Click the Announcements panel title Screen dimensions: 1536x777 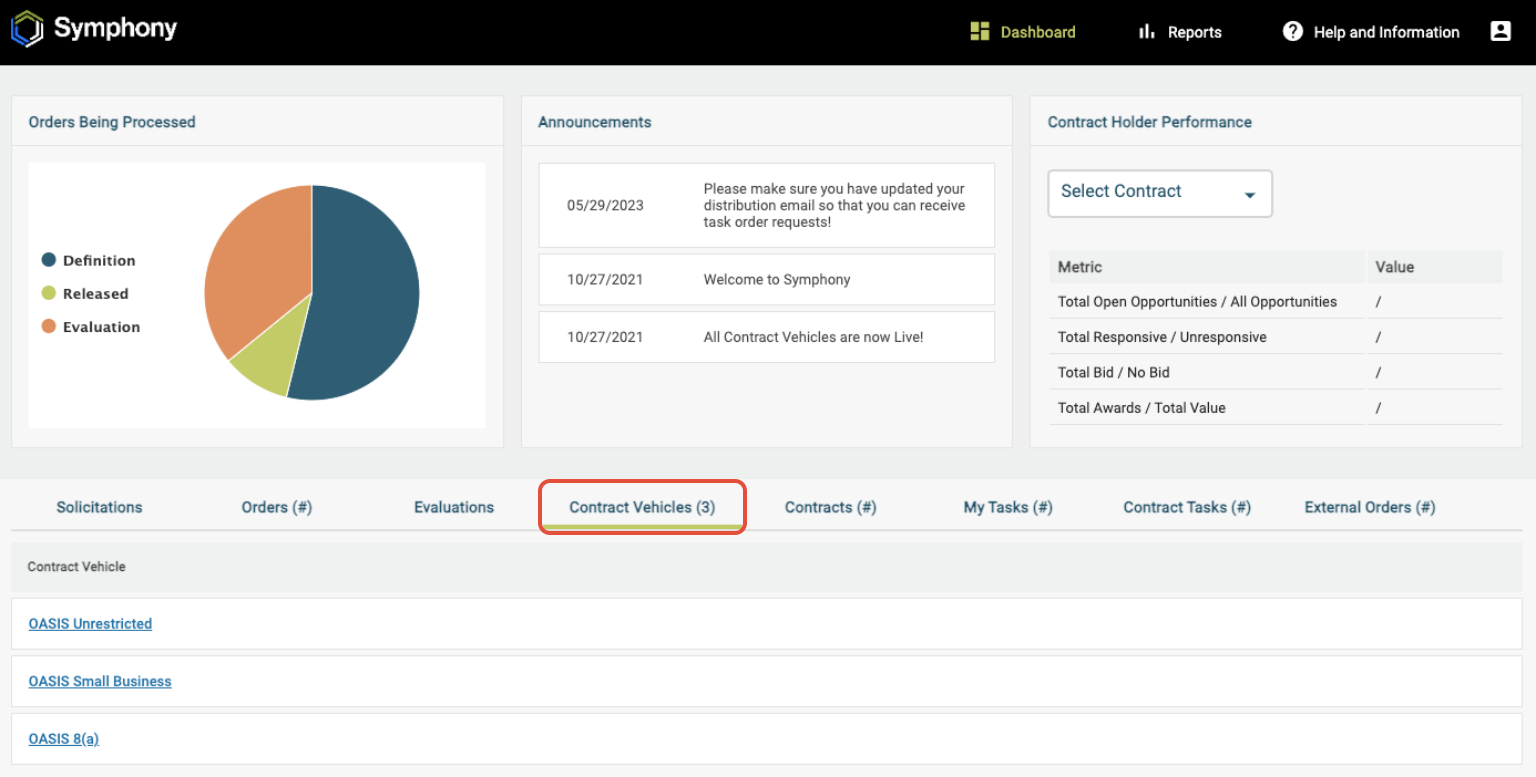[595, 122]
